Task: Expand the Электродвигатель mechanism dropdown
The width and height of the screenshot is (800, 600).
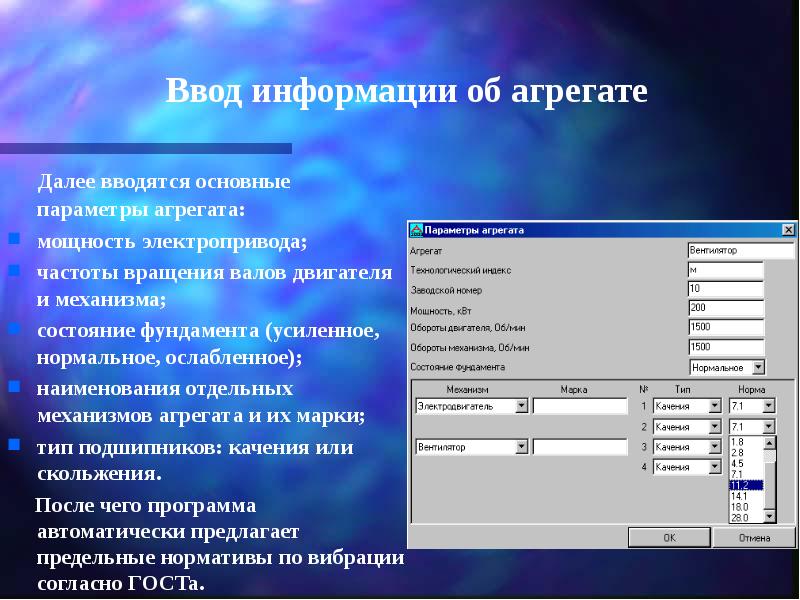Action: (521, 406)
